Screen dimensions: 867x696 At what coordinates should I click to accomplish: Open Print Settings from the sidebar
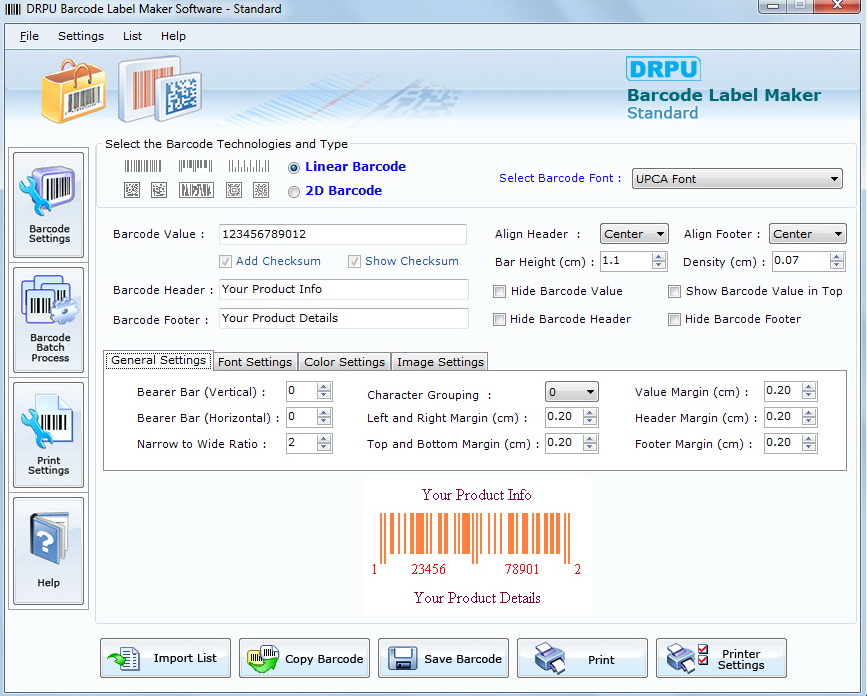tap(49, 434)
